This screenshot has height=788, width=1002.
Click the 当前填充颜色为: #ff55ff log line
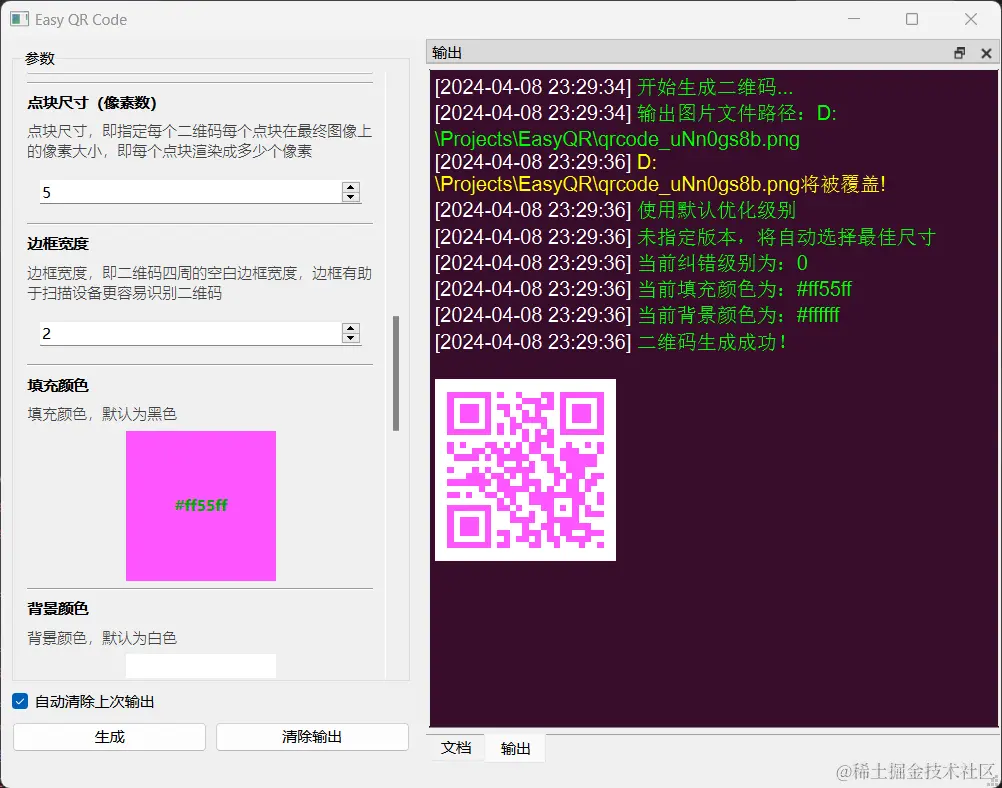pos(643,289)
